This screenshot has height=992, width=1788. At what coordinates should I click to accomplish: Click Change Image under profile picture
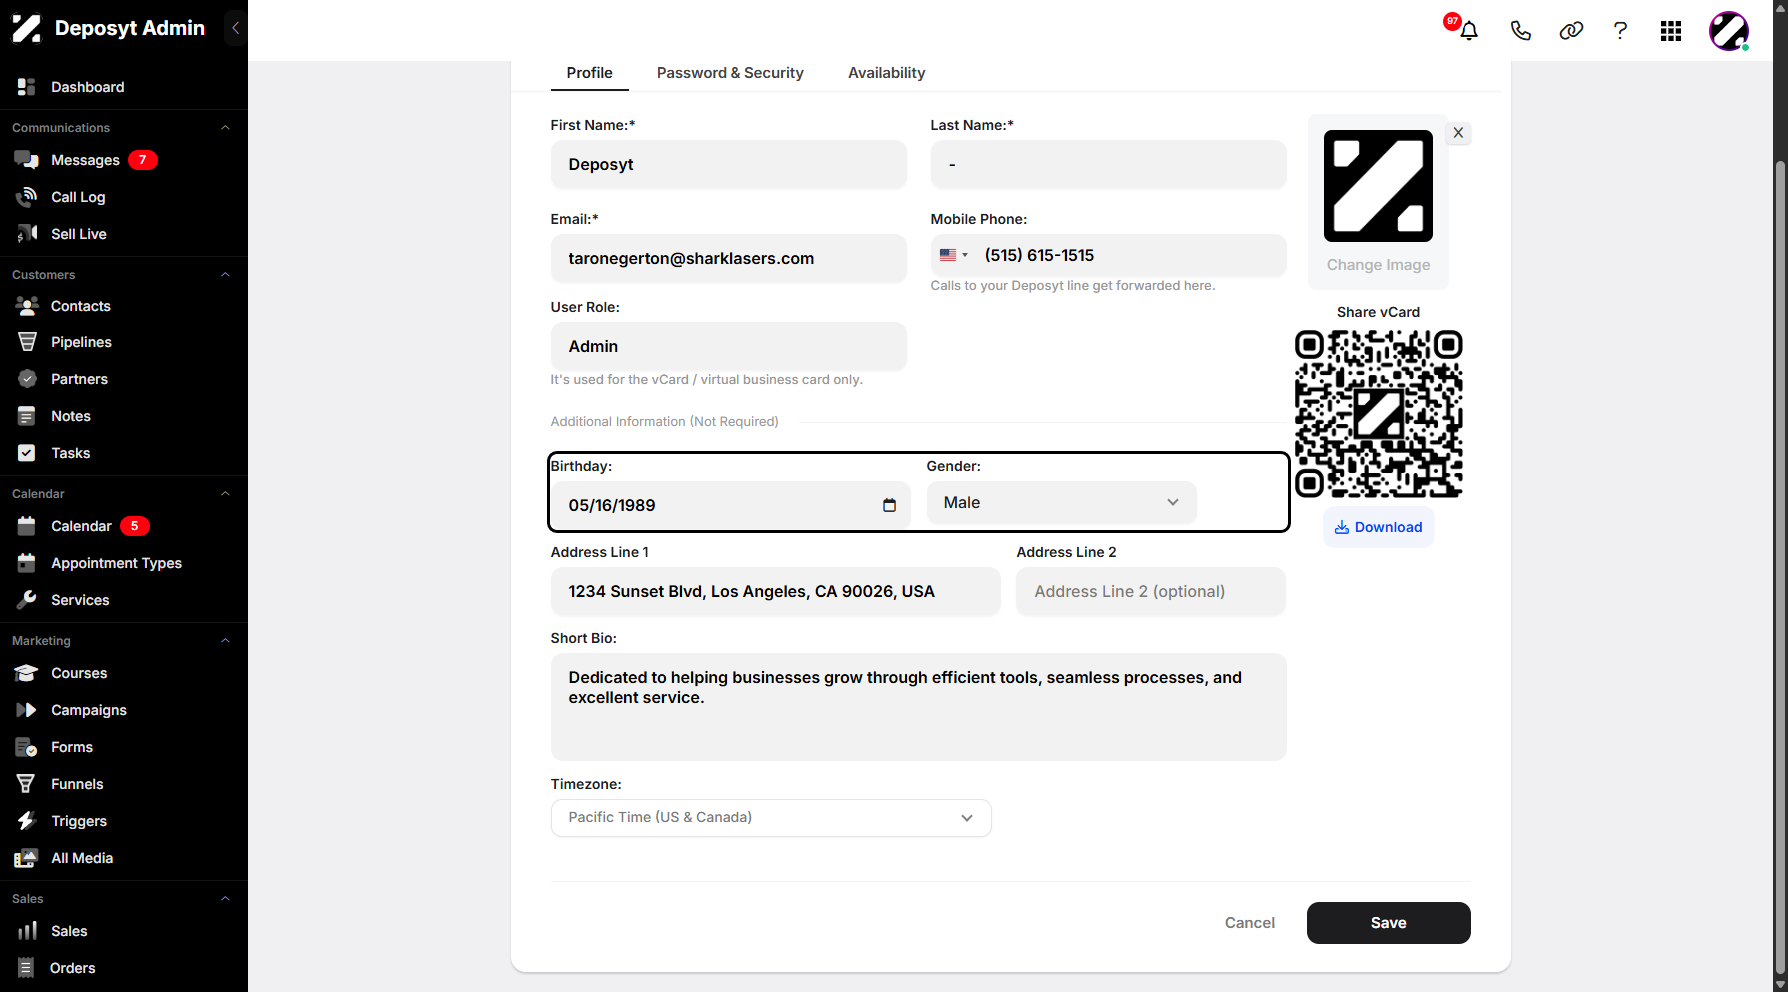pyautogui.click(x=1378, y=265)
